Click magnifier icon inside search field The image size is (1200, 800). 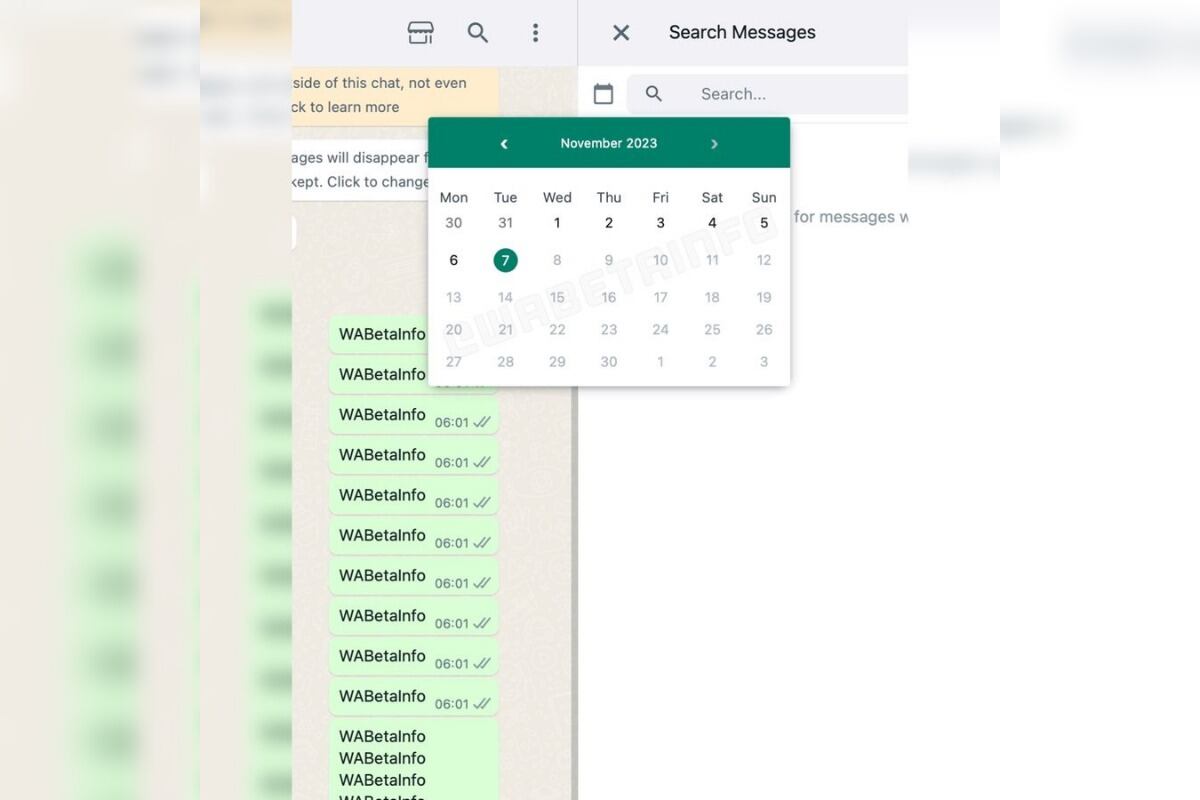(654, 94)
